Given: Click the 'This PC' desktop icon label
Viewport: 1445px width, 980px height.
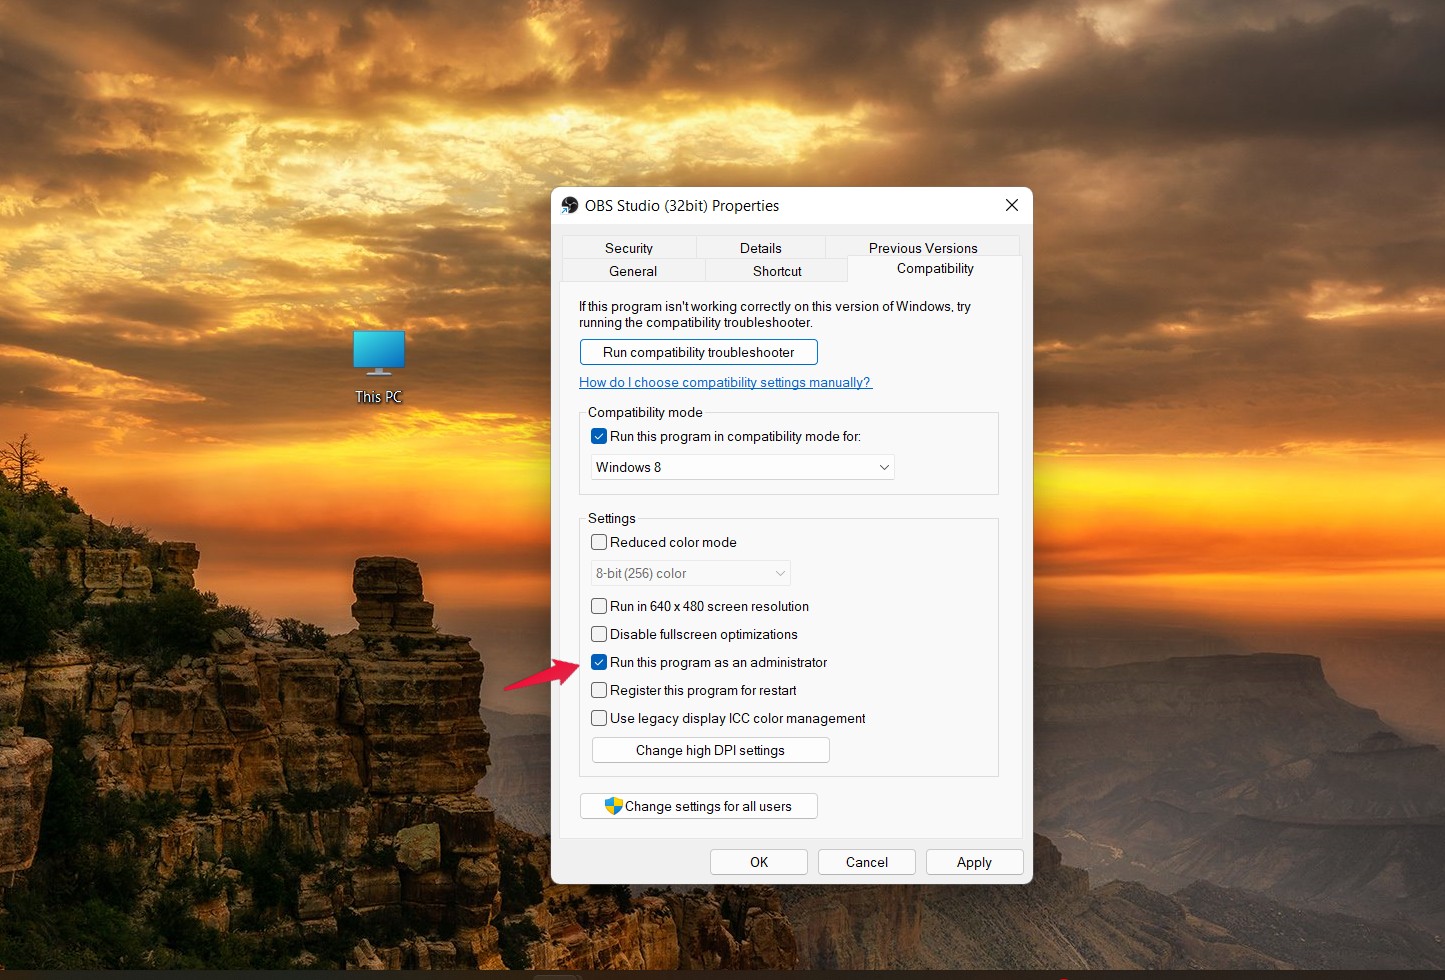Looking at the screenshot, I should 379,397.
